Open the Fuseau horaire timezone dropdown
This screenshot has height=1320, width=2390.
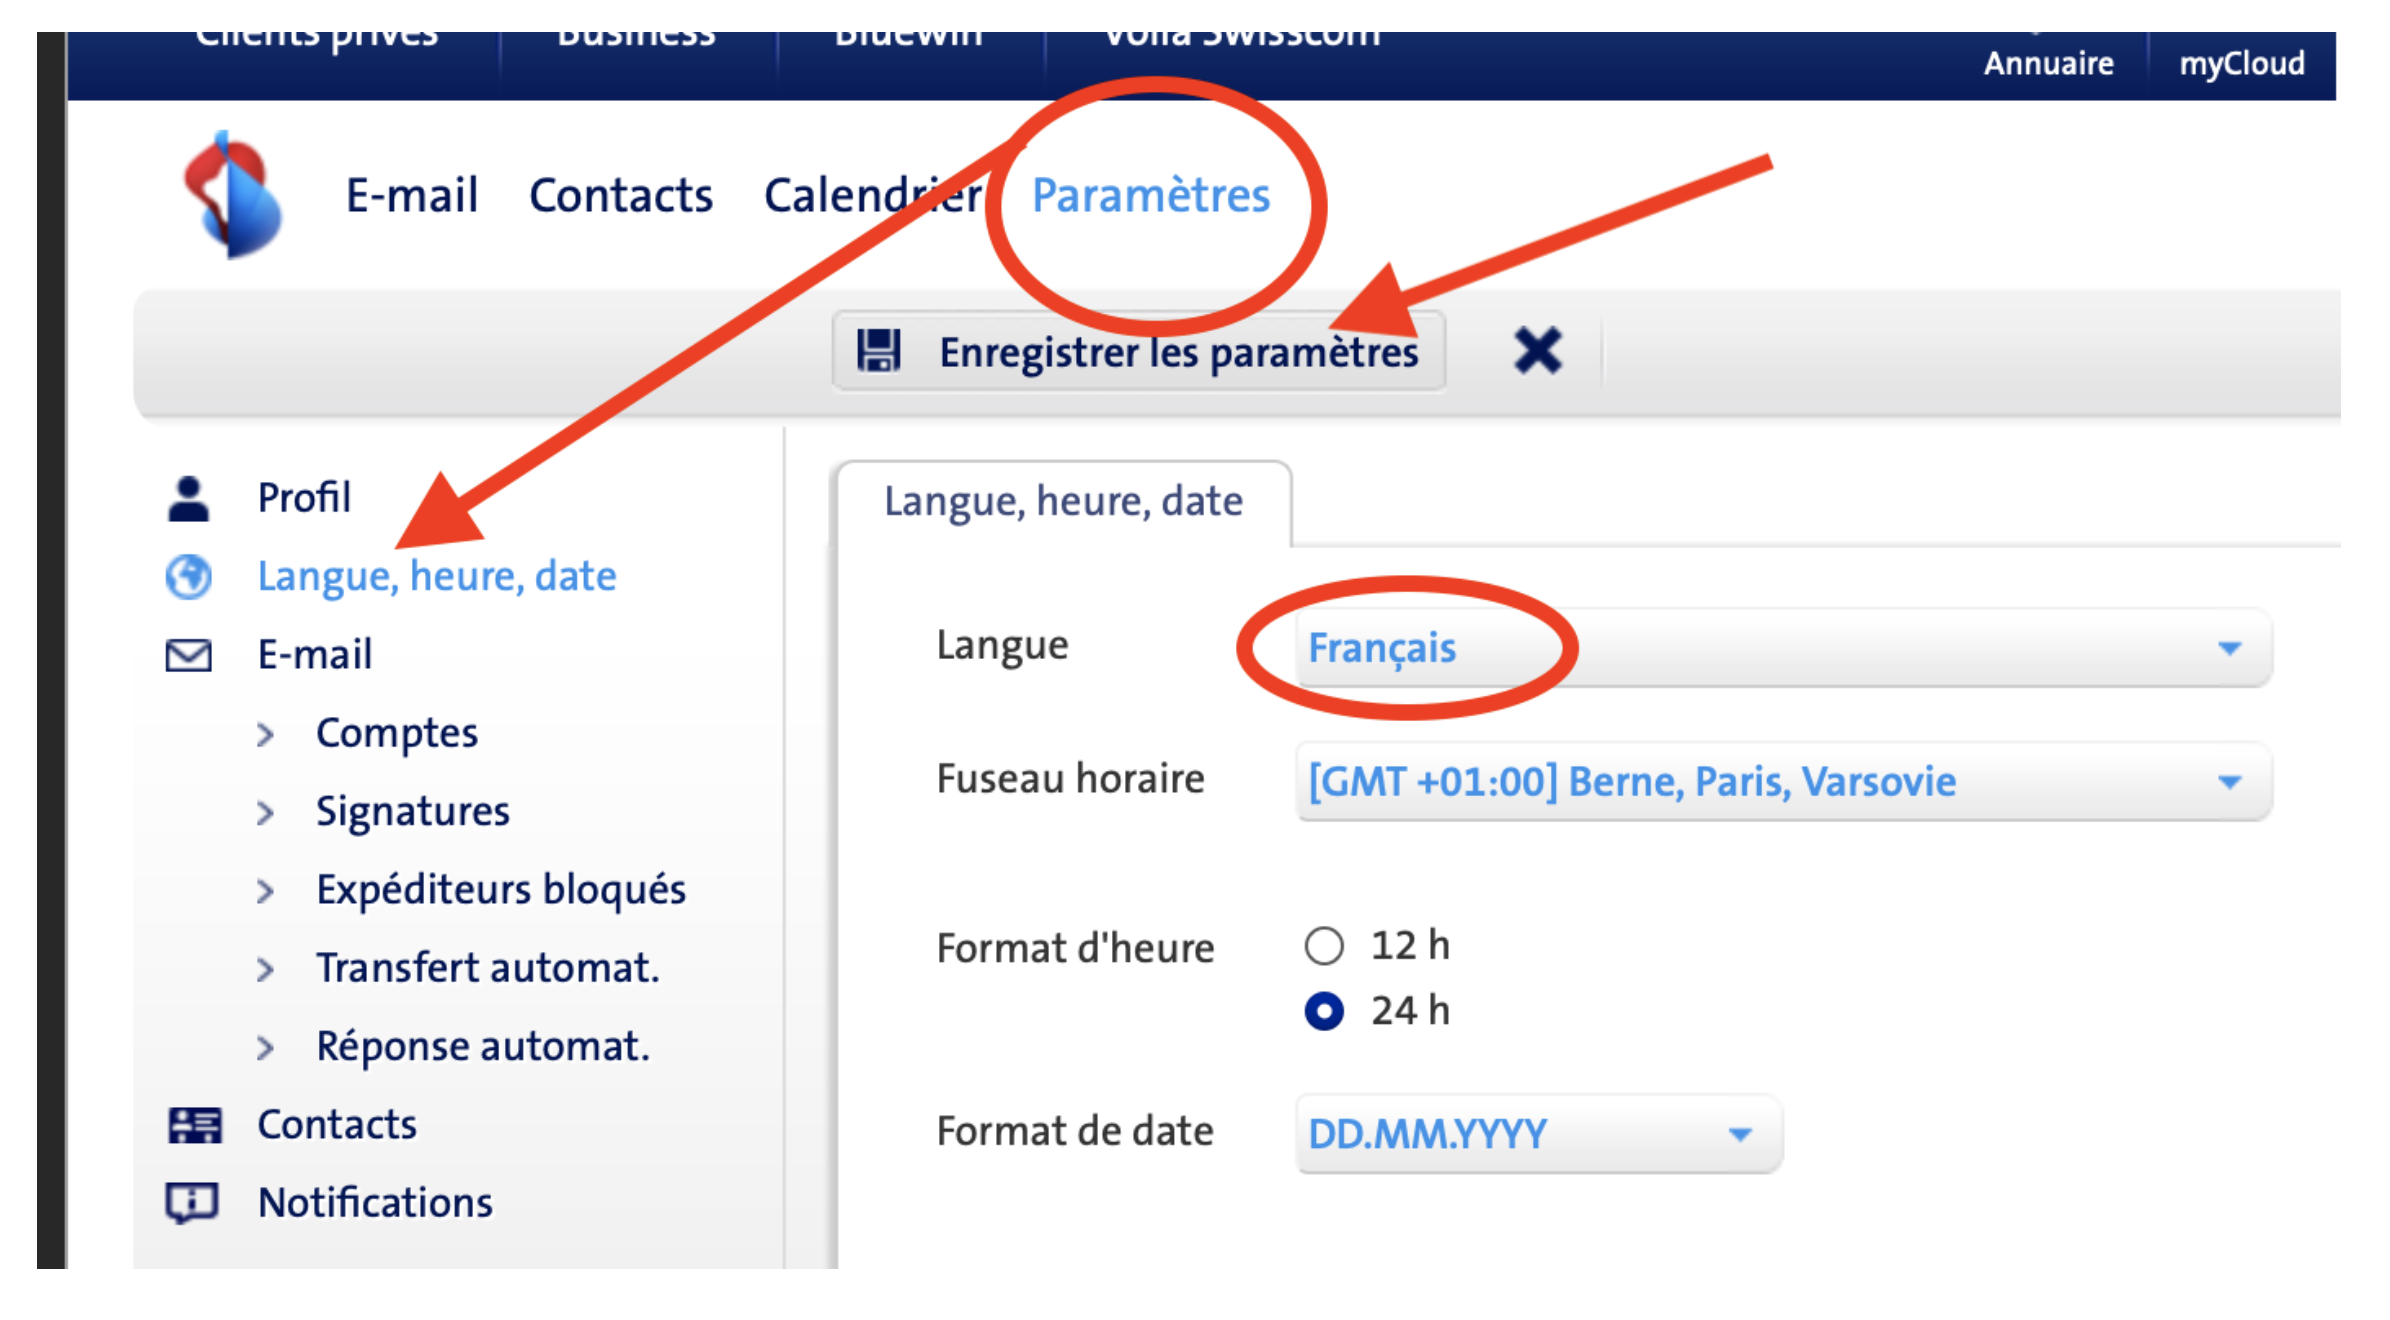click(1782, 782)
